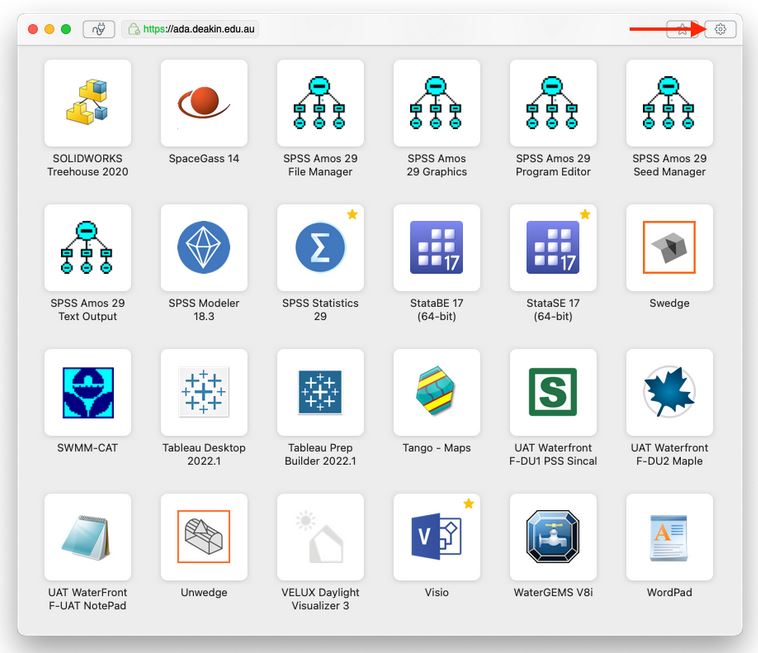Launch SpaceGass 14

point(204,103)
